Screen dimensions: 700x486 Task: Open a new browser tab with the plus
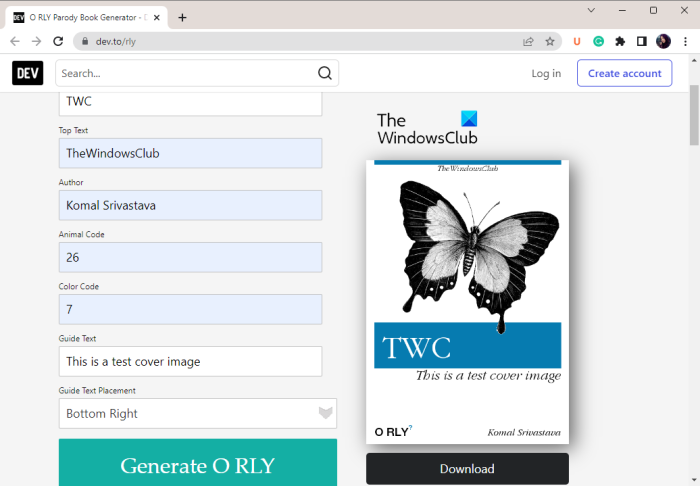[x=182, y=18]
